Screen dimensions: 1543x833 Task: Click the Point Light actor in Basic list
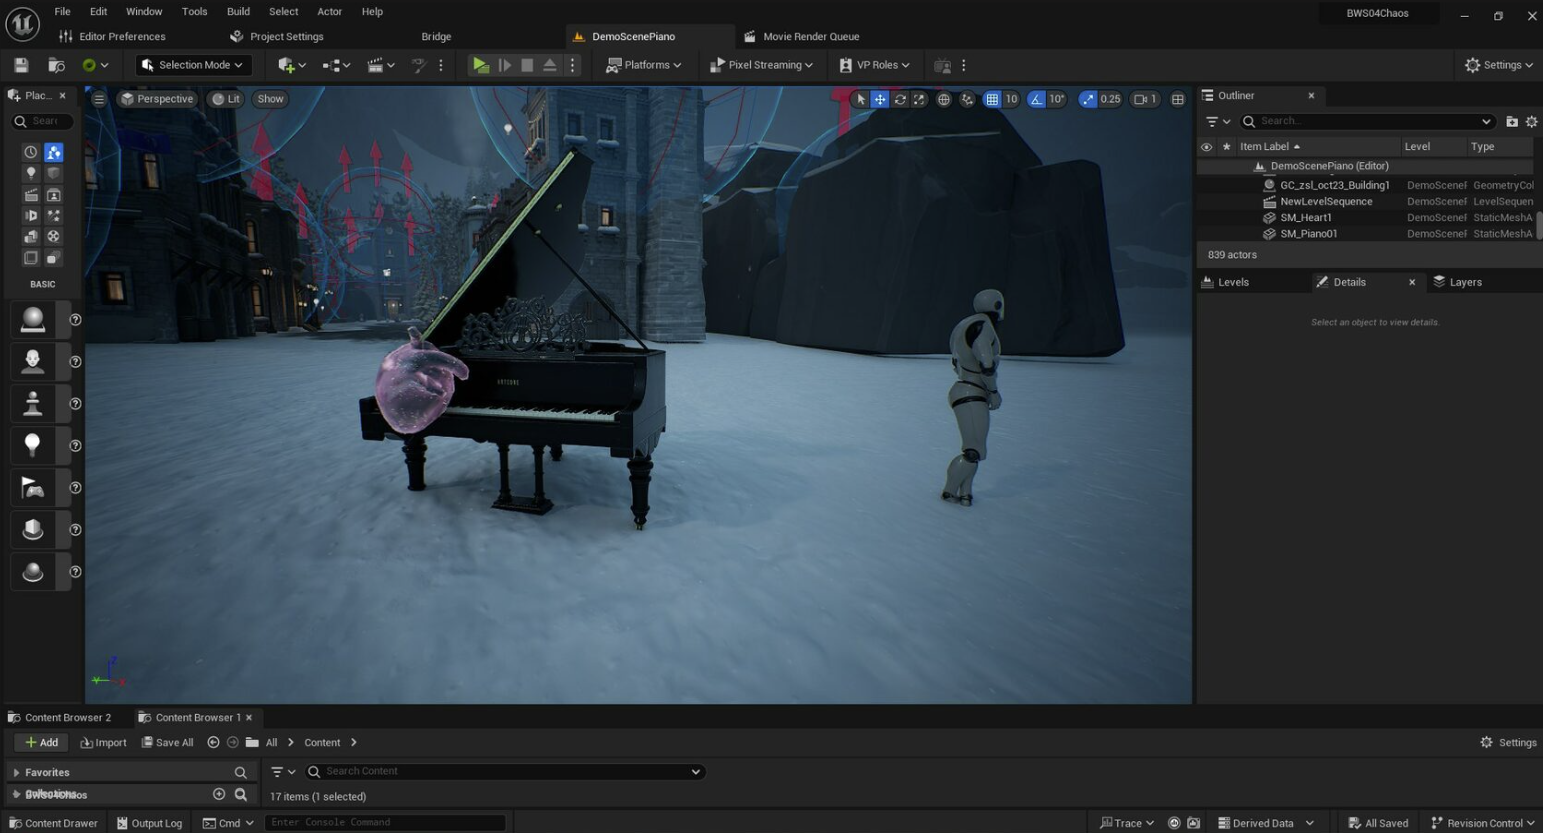[33, 445]
